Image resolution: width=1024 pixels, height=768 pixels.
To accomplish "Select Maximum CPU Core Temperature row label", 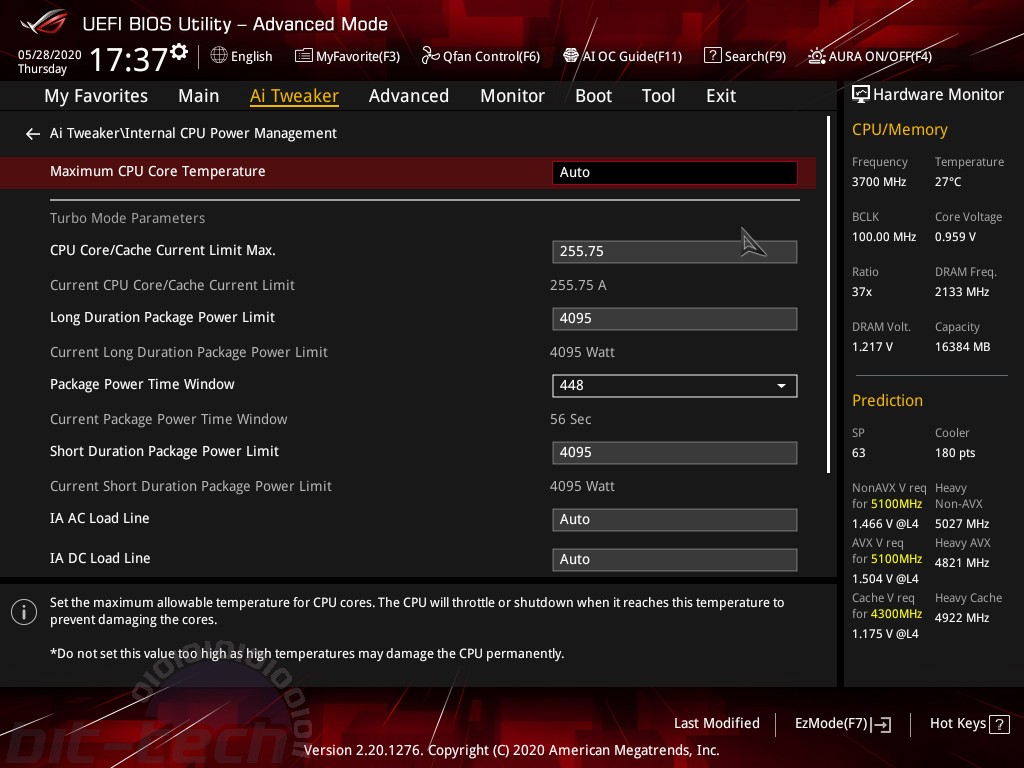I will (157, 171).
